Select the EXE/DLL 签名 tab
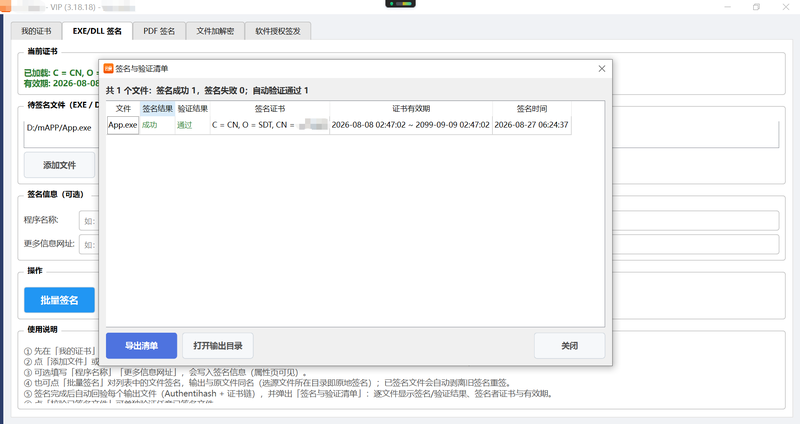 [97, 31]
